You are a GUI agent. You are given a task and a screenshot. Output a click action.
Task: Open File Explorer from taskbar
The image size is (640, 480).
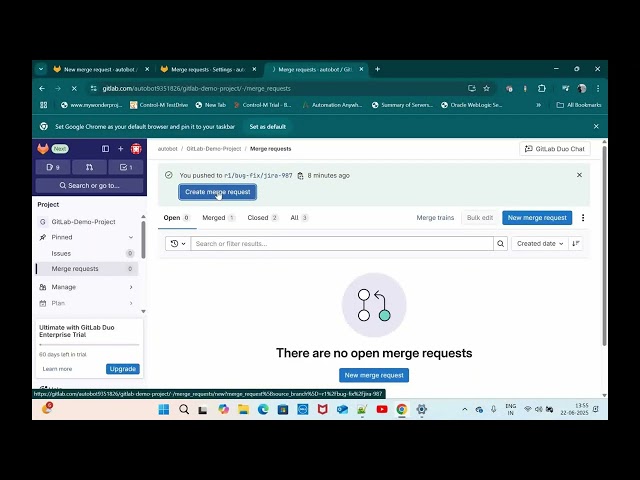coord(243,409)
